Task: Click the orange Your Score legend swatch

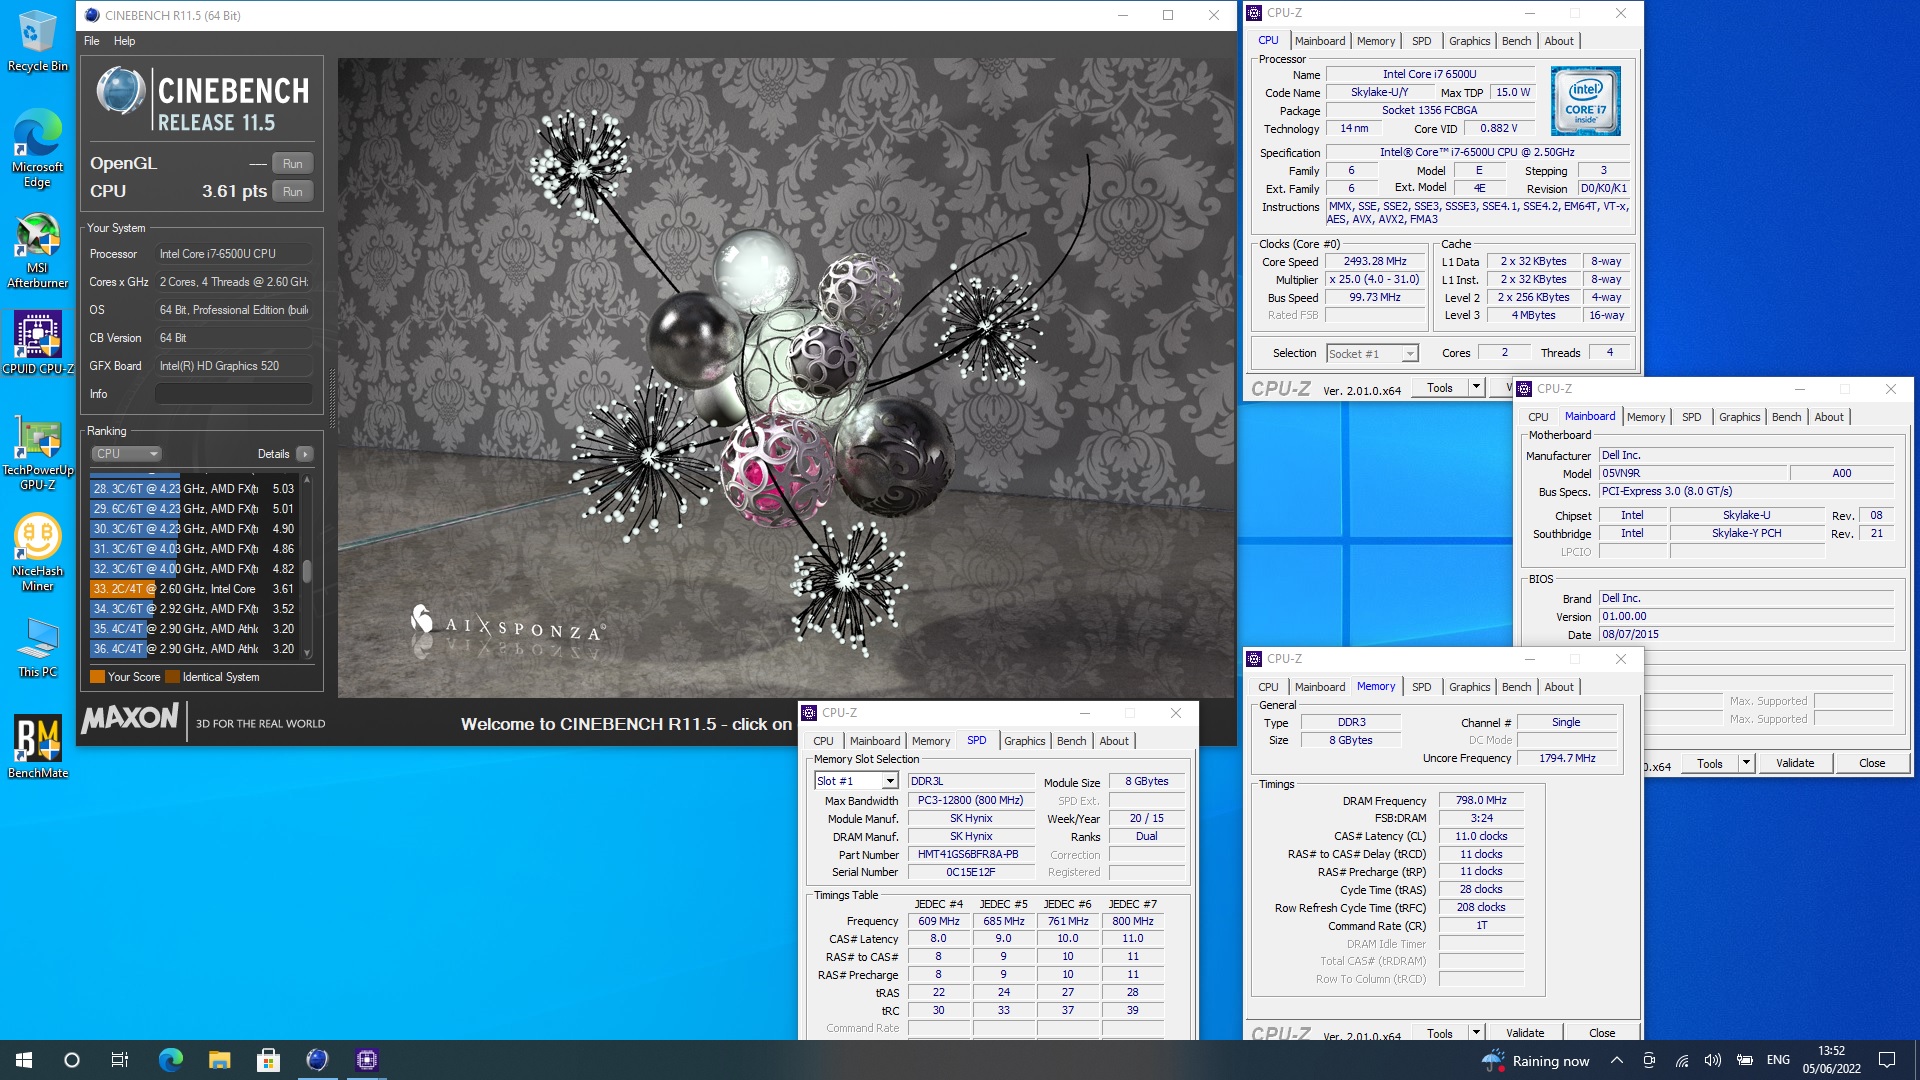Action: pos(97,677)
